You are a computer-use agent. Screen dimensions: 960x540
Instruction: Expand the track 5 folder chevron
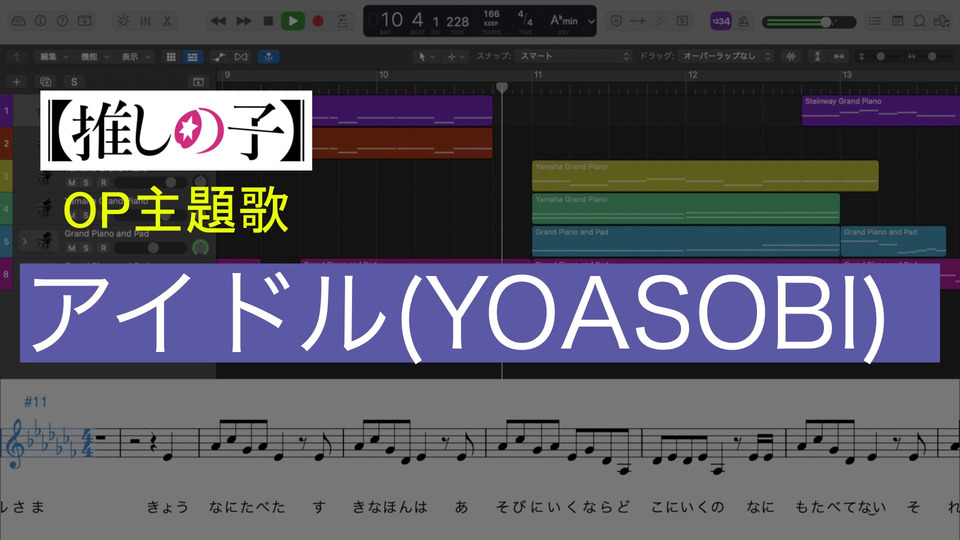point(24,241)
